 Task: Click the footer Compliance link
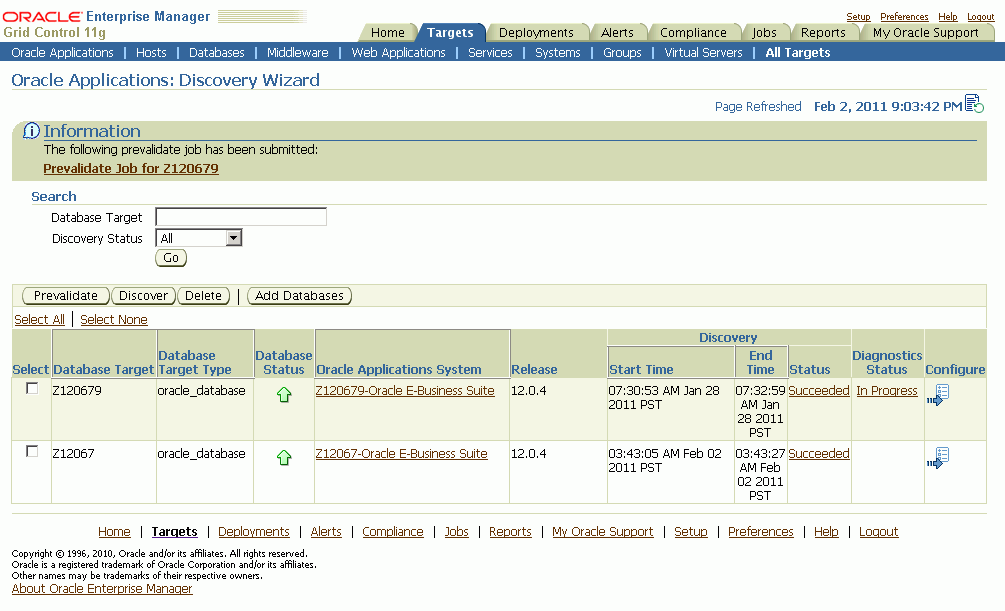pos(393,531)
